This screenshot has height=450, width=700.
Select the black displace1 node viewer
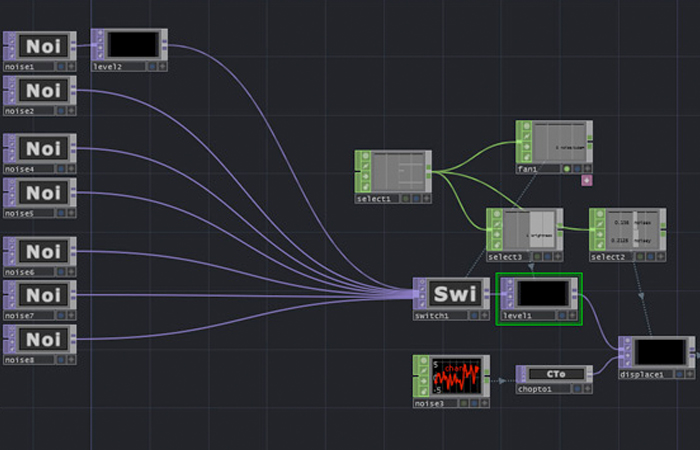tap(661, 352)
